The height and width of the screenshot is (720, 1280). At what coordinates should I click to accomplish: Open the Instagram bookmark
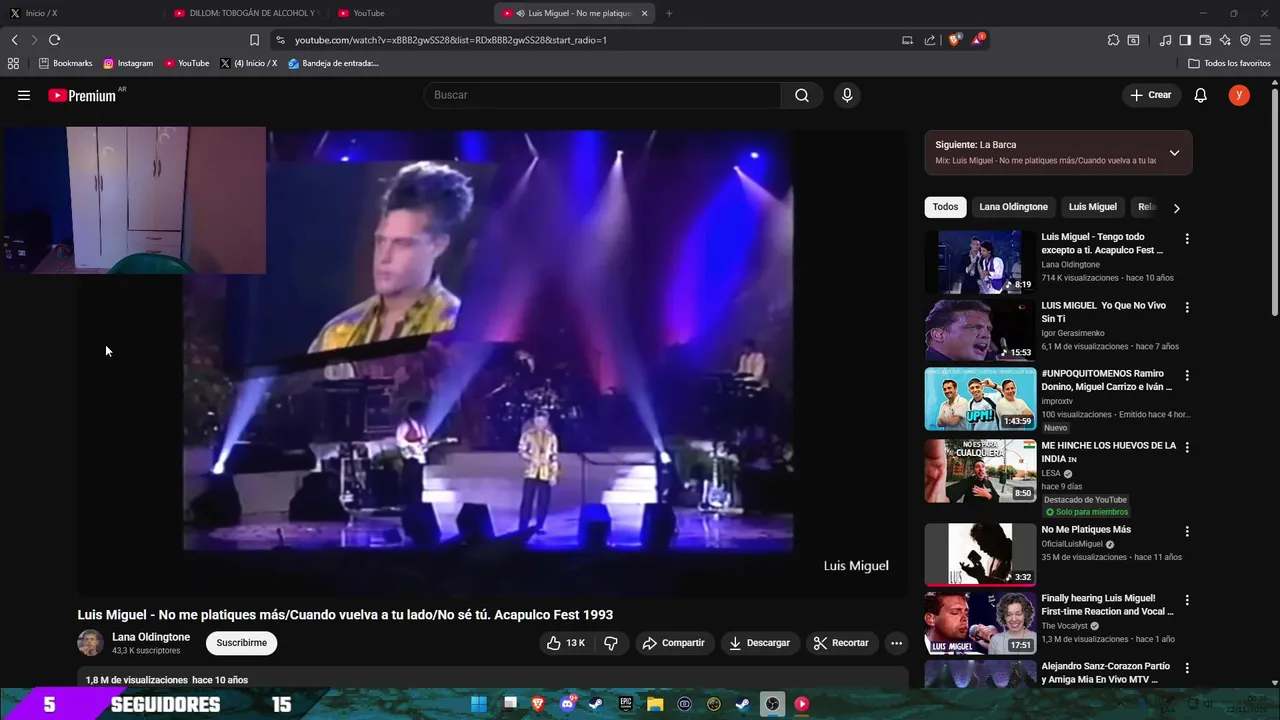click(x=128, y=63)
